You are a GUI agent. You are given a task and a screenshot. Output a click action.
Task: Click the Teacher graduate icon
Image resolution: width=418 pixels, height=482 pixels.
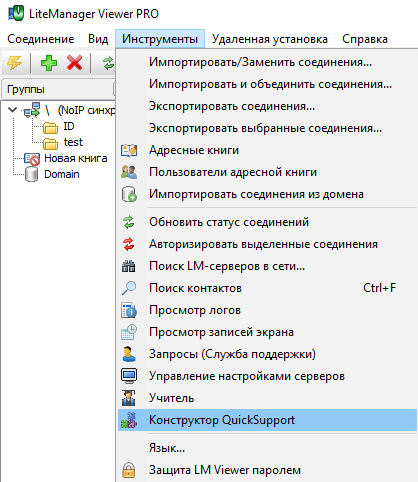point(129,398)
